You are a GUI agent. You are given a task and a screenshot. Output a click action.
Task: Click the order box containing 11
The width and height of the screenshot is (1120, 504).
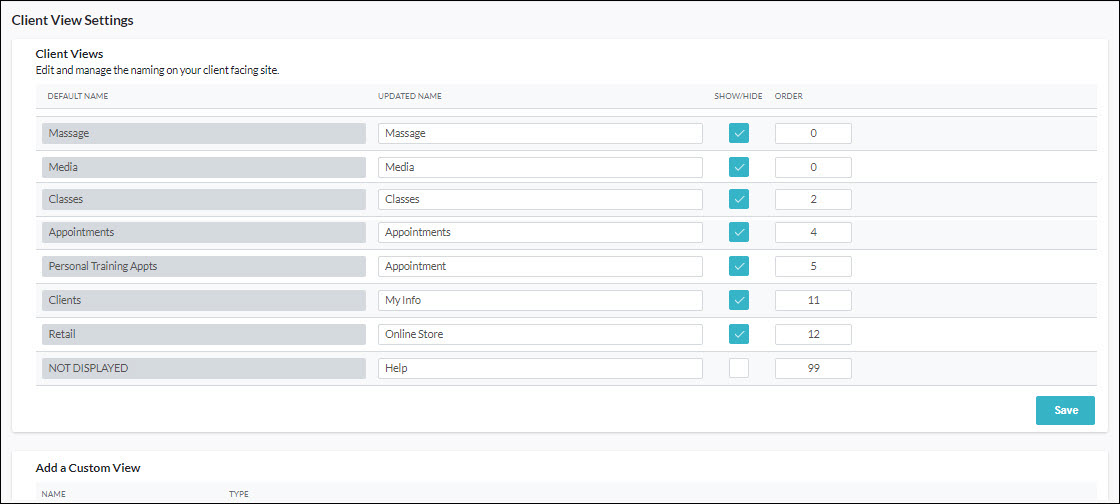(x=813, y=300)
